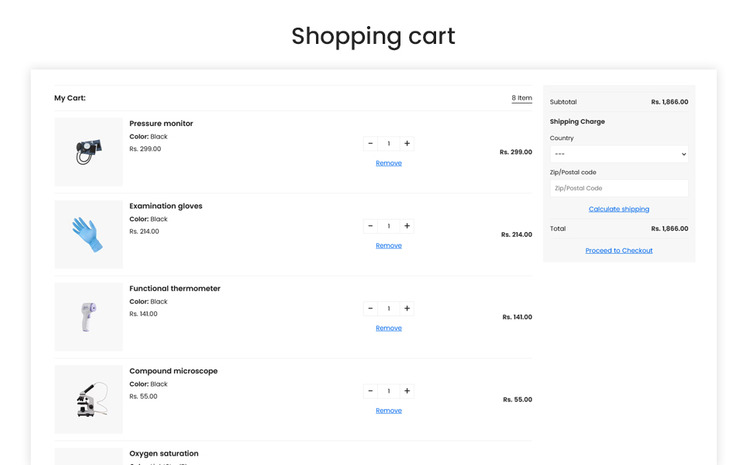Image resolution: width=748 pixels, height=465 pixels.
Task: Open Pressure monitor product thumbnail
Action: click(x=89, y=152)
